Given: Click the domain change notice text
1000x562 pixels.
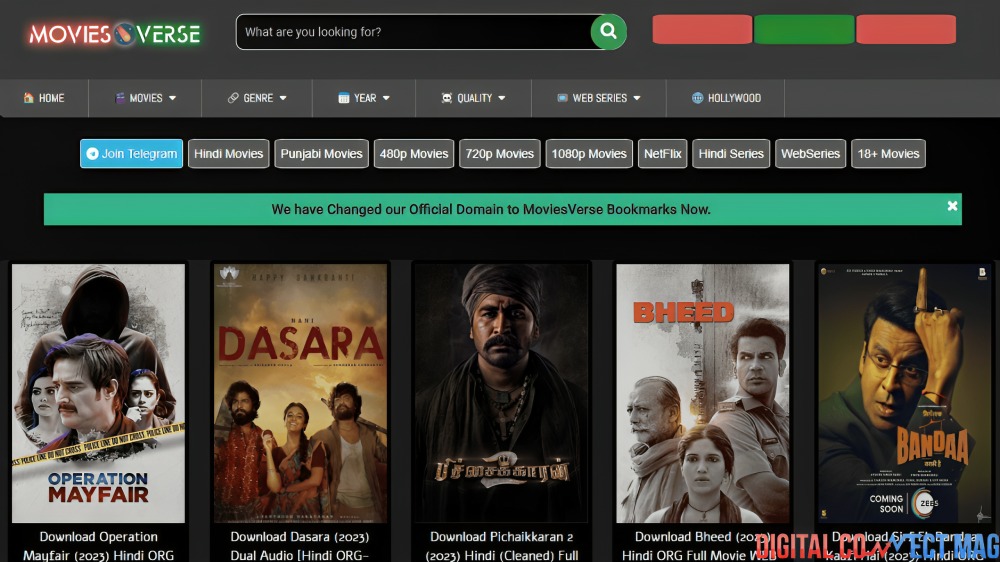Looking at the screenshot, I should [x=490, y=209].
